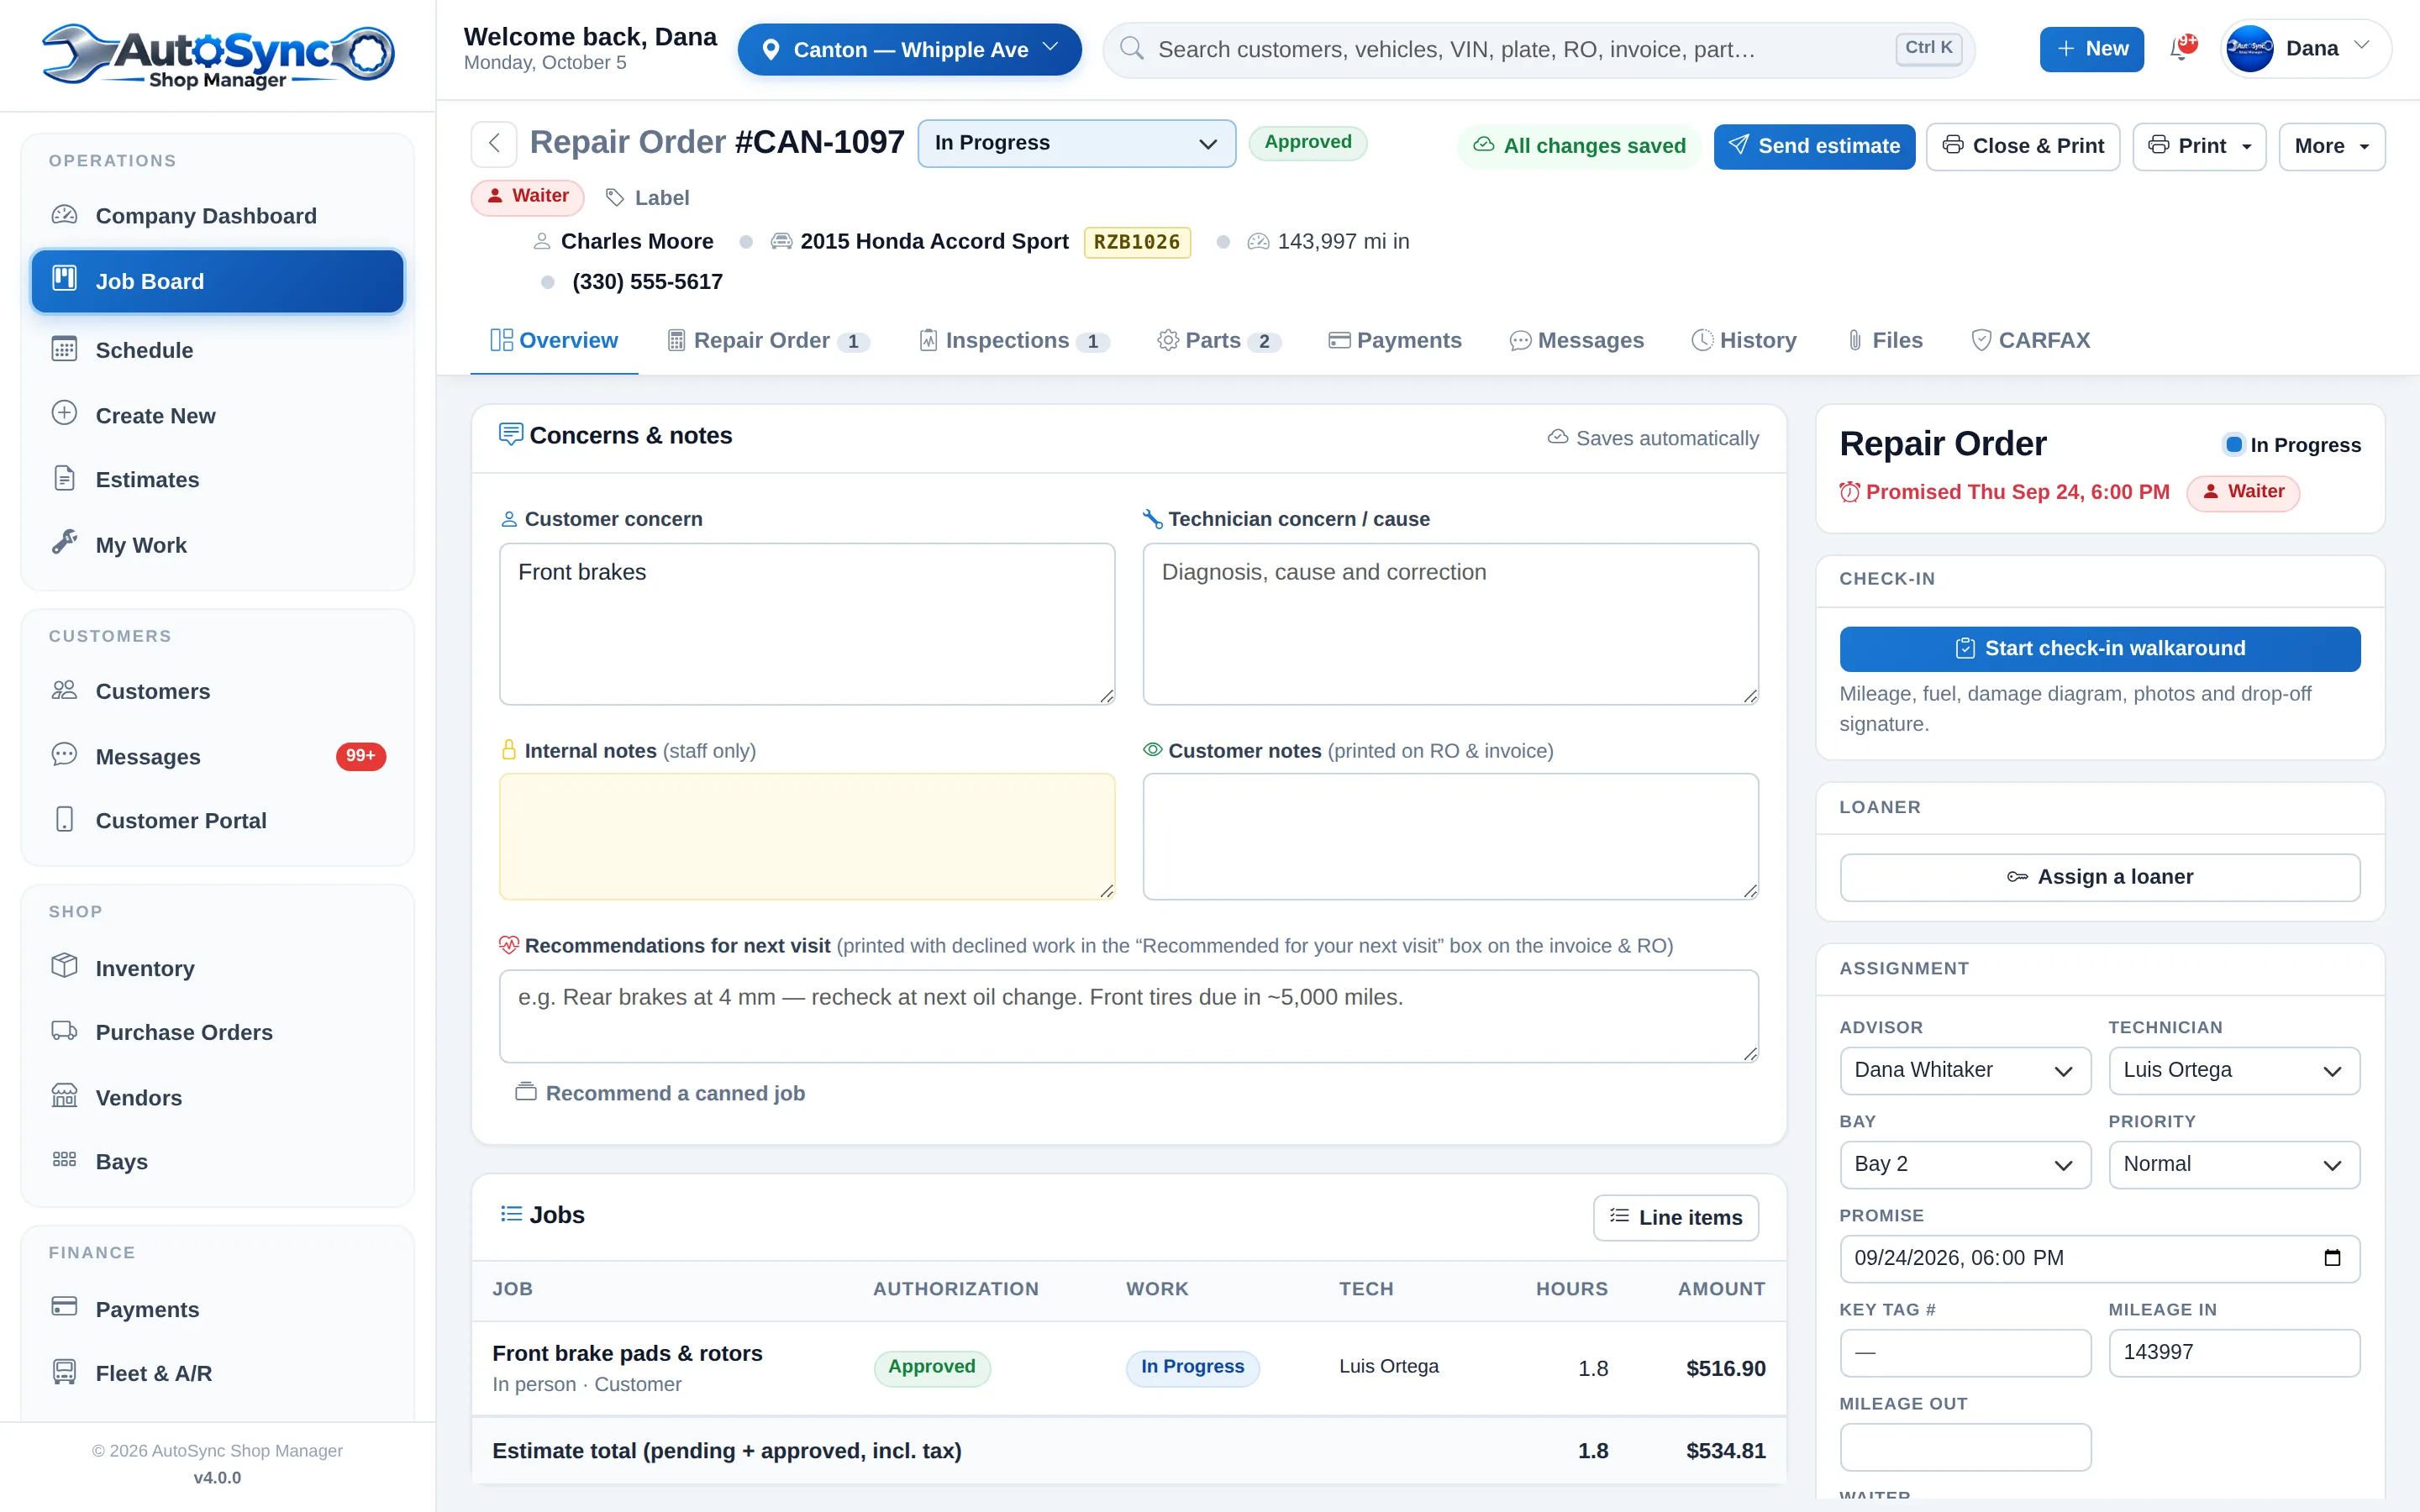Open Bays in the sidebar

pyautogui.click(x=217, y=1161)
